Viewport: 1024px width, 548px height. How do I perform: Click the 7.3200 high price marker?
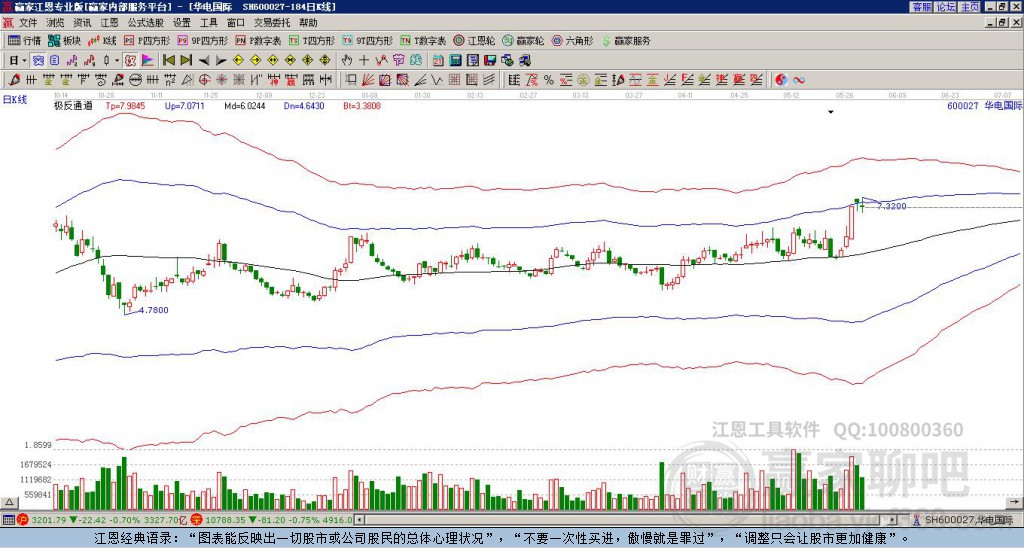click(891, 206)
